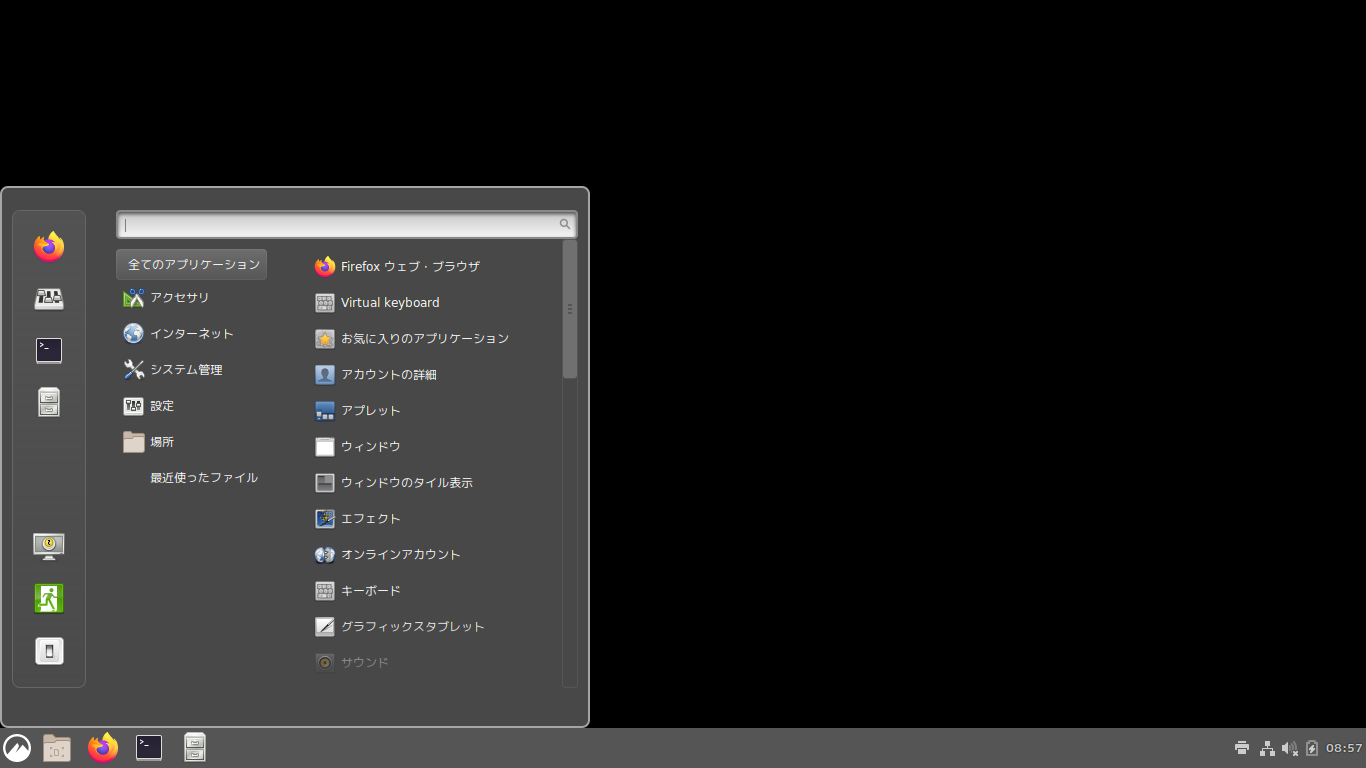Launch Firefox from the bottom panel
Screen dimensions: 1366x768
pos(103,748)
